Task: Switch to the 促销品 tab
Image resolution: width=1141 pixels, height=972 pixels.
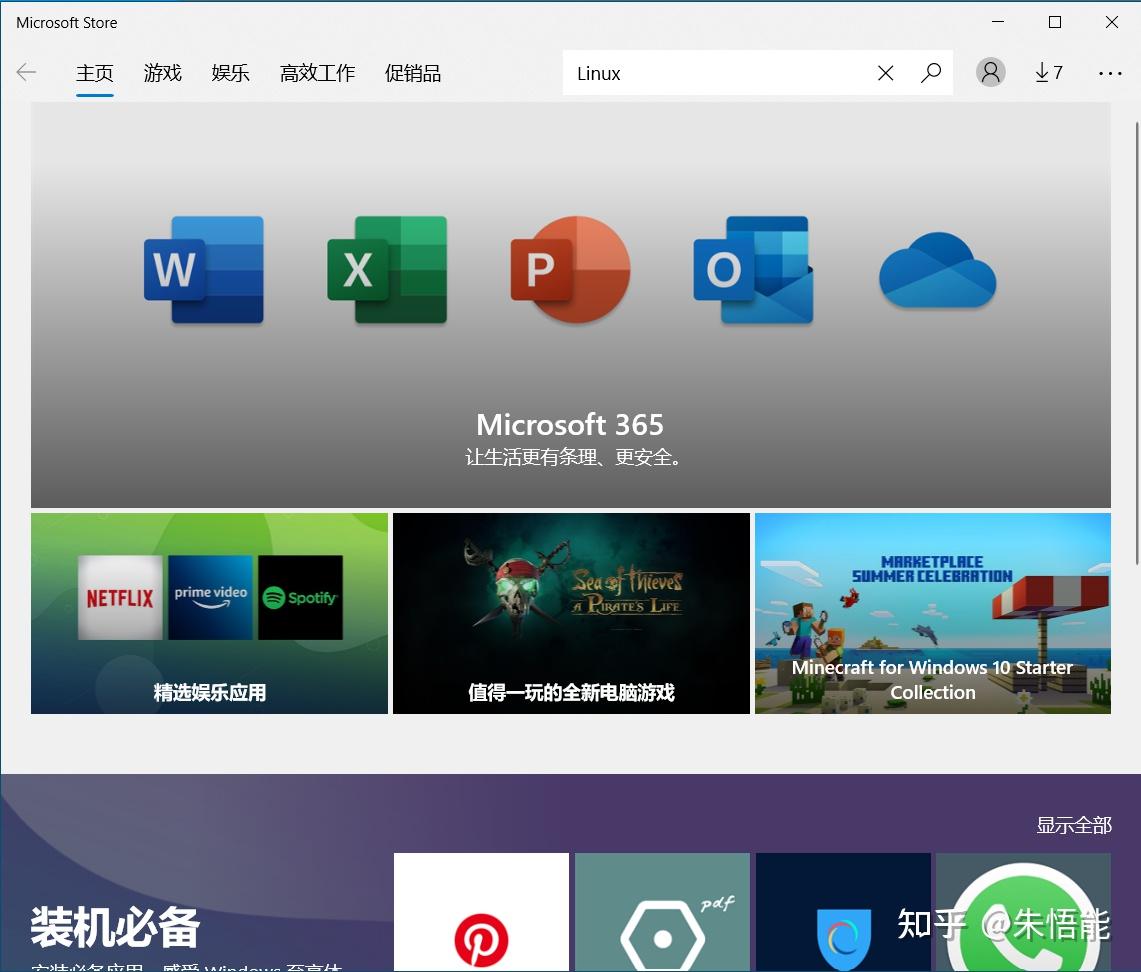Action: (413, 73)
